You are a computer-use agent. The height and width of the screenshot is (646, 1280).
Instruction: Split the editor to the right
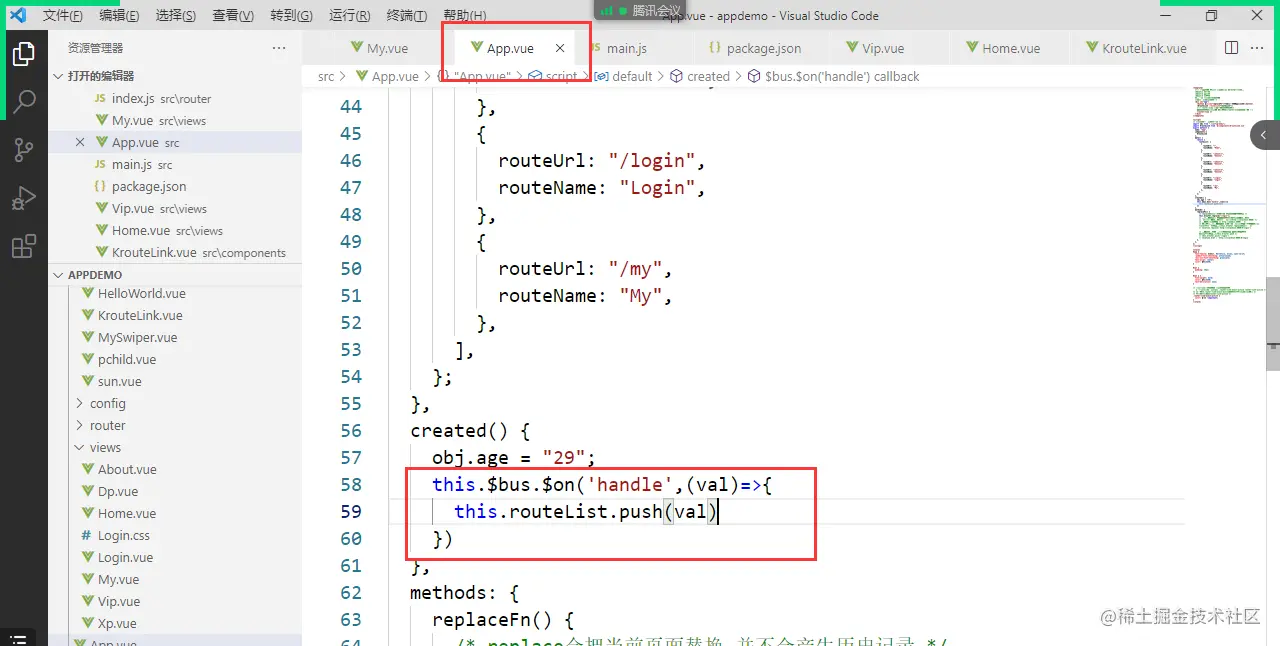click(x=1231, y=48)
